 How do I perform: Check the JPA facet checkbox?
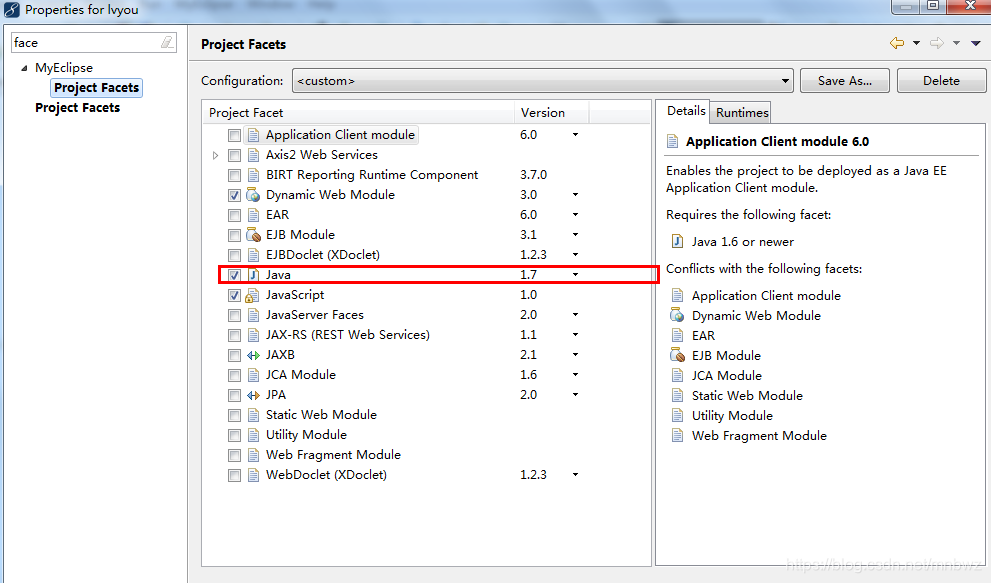[234, 395]
